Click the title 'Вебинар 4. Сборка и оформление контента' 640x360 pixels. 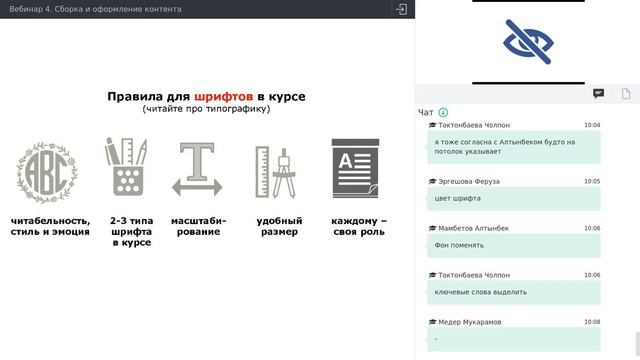pos(95,9)
